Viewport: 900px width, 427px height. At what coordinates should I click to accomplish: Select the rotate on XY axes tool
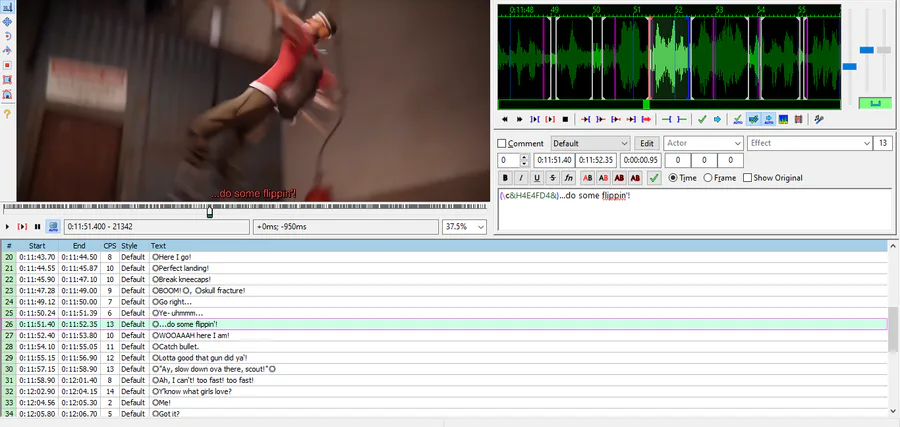7,51
